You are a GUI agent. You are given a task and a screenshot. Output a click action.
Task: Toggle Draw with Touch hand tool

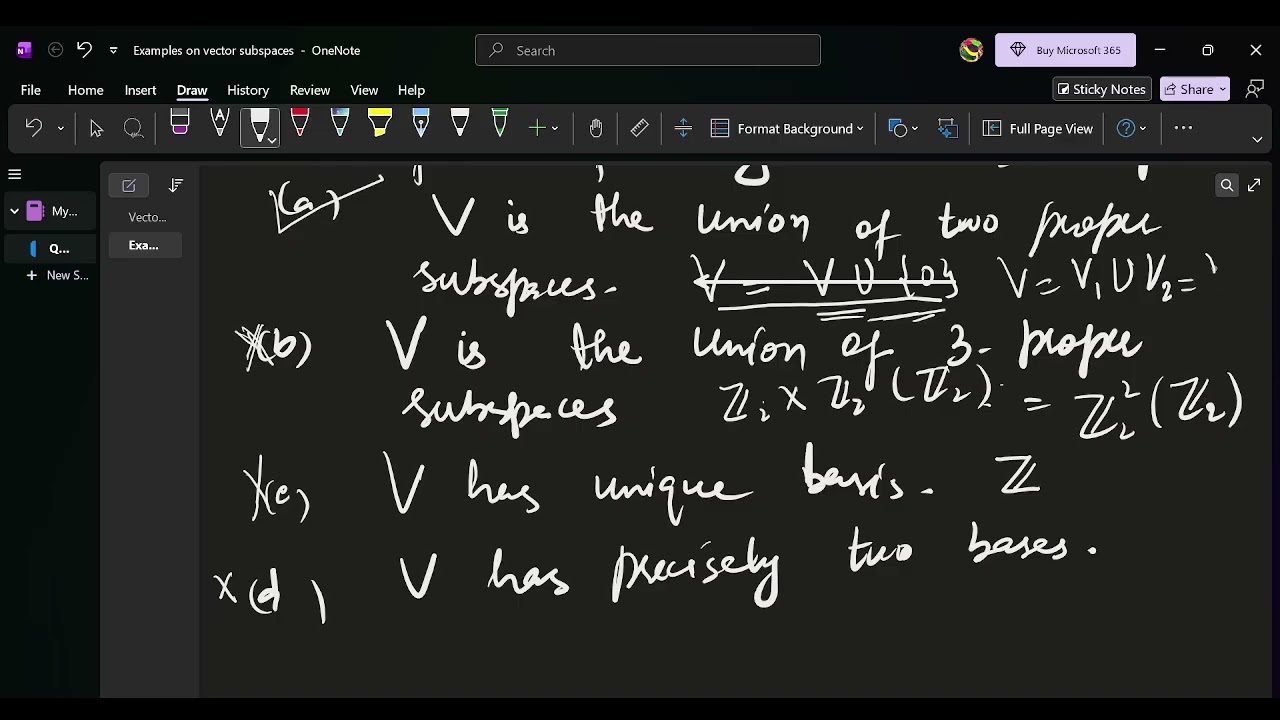pyautogui.click(x=596, y=128)
